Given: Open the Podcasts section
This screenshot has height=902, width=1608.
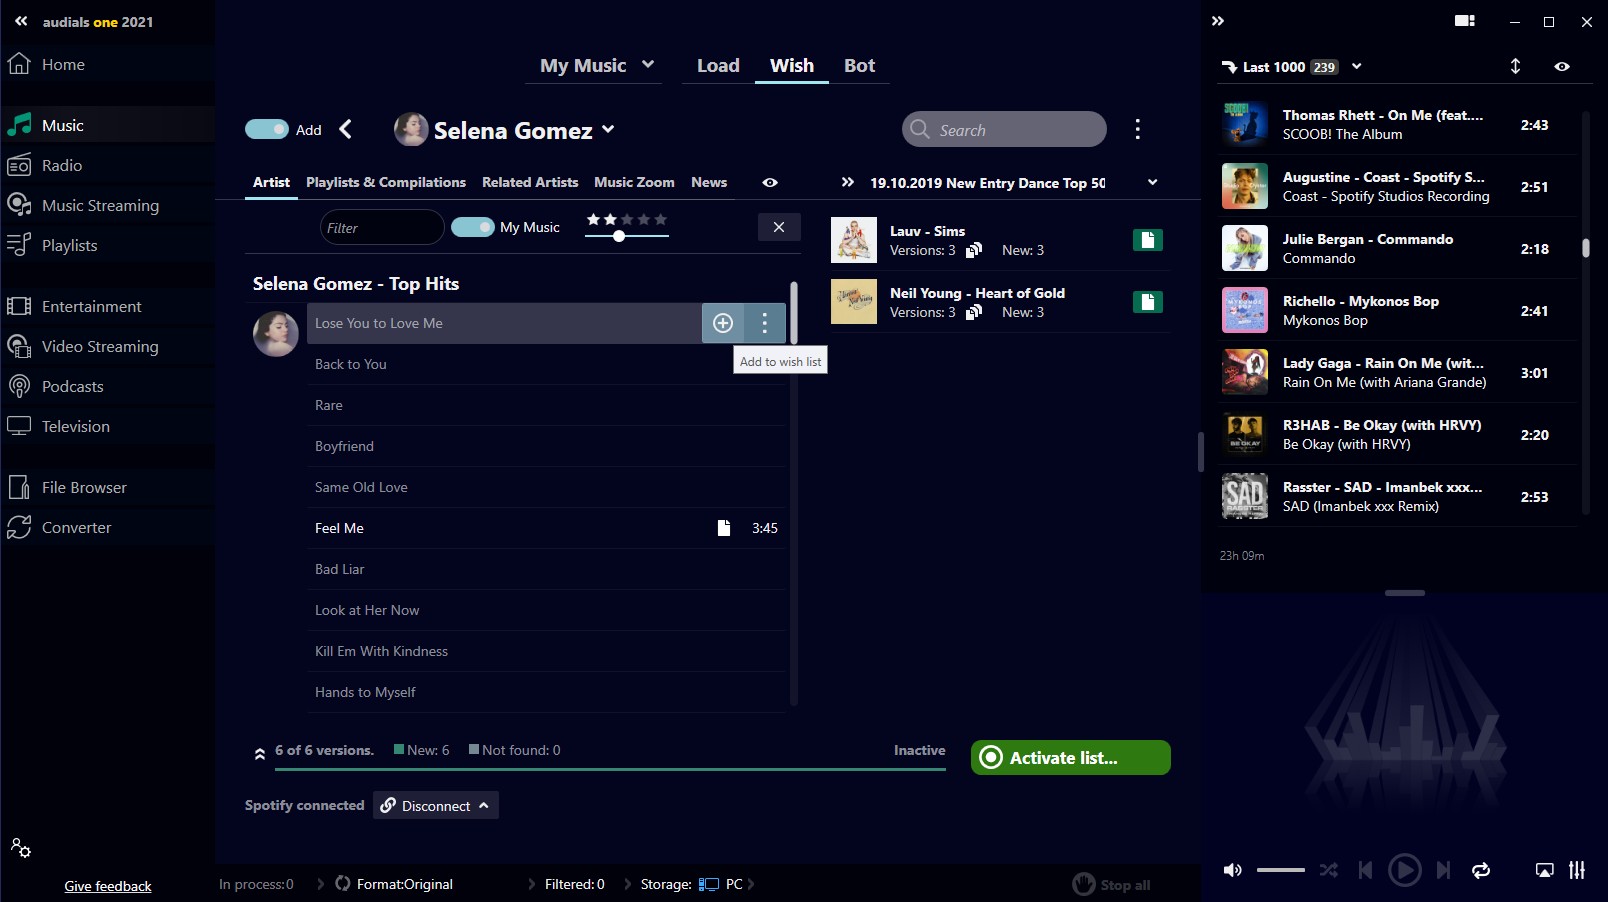Looking at the screenshot, I should click(72, 386).
